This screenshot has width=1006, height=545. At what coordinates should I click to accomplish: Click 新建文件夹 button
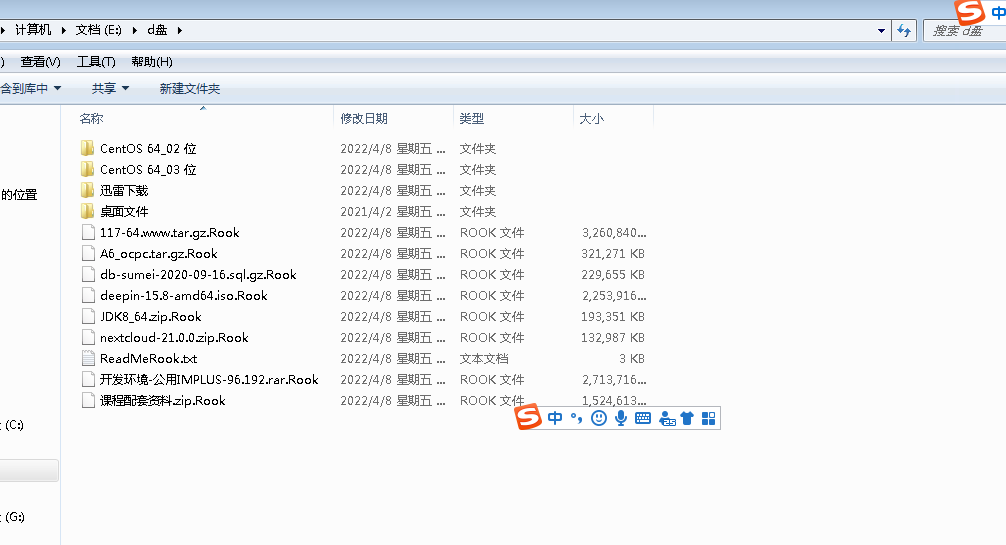[x=190, y=89]
